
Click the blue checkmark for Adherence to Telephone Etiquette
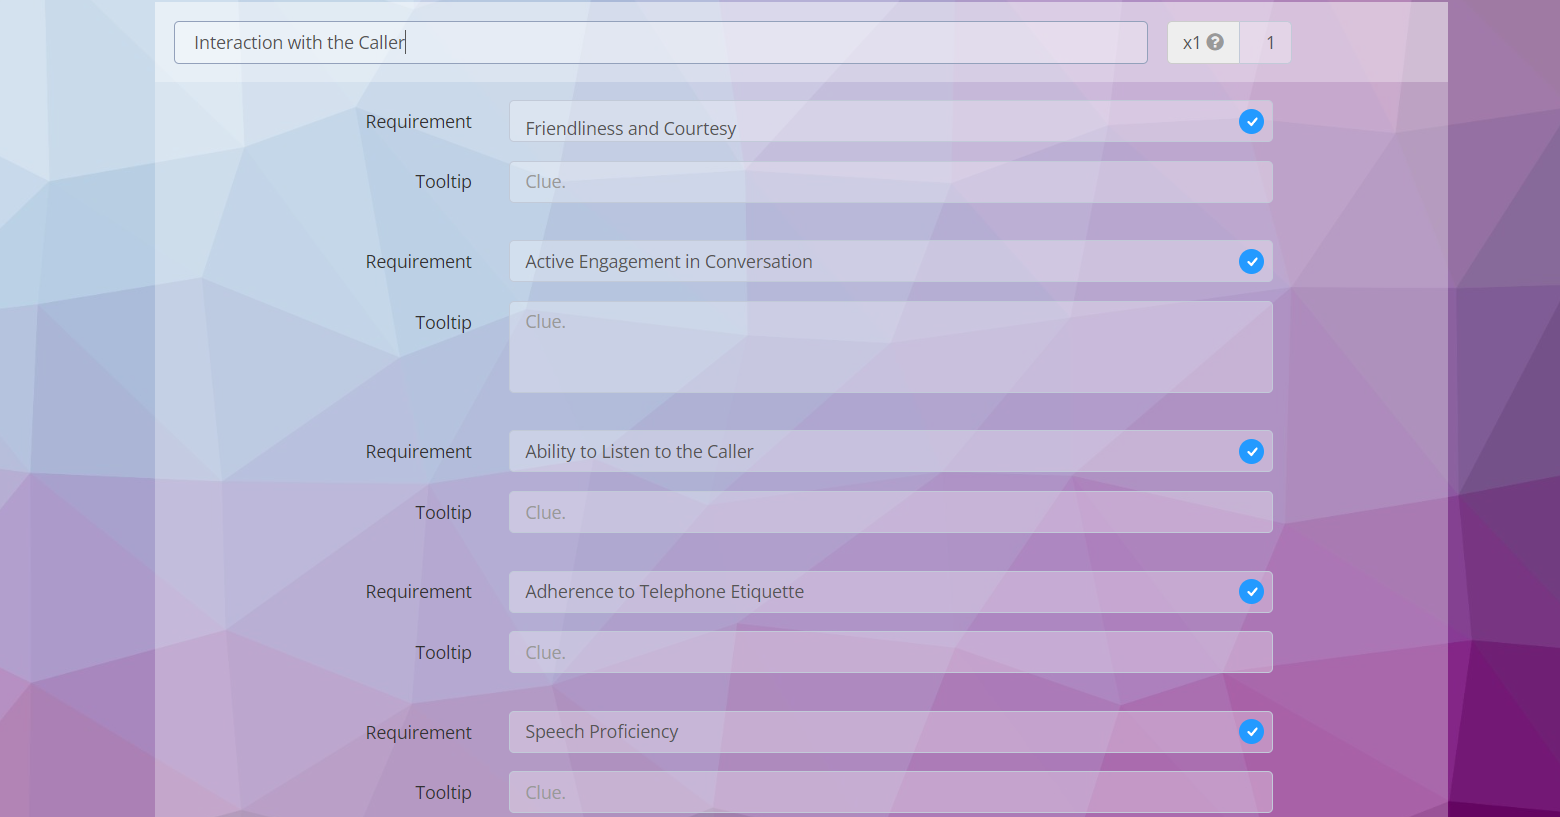click(1251, 592)
